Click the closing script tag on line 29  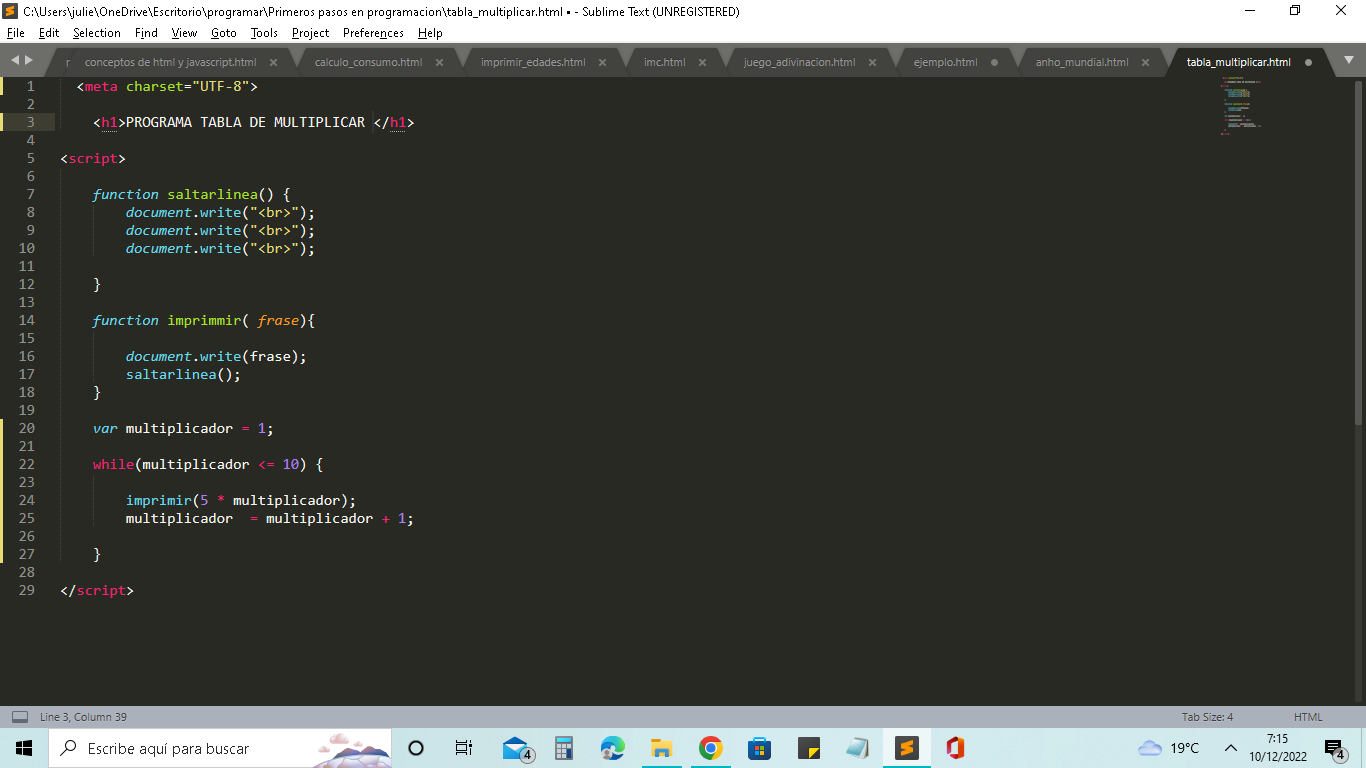click(x=97, y=590)
